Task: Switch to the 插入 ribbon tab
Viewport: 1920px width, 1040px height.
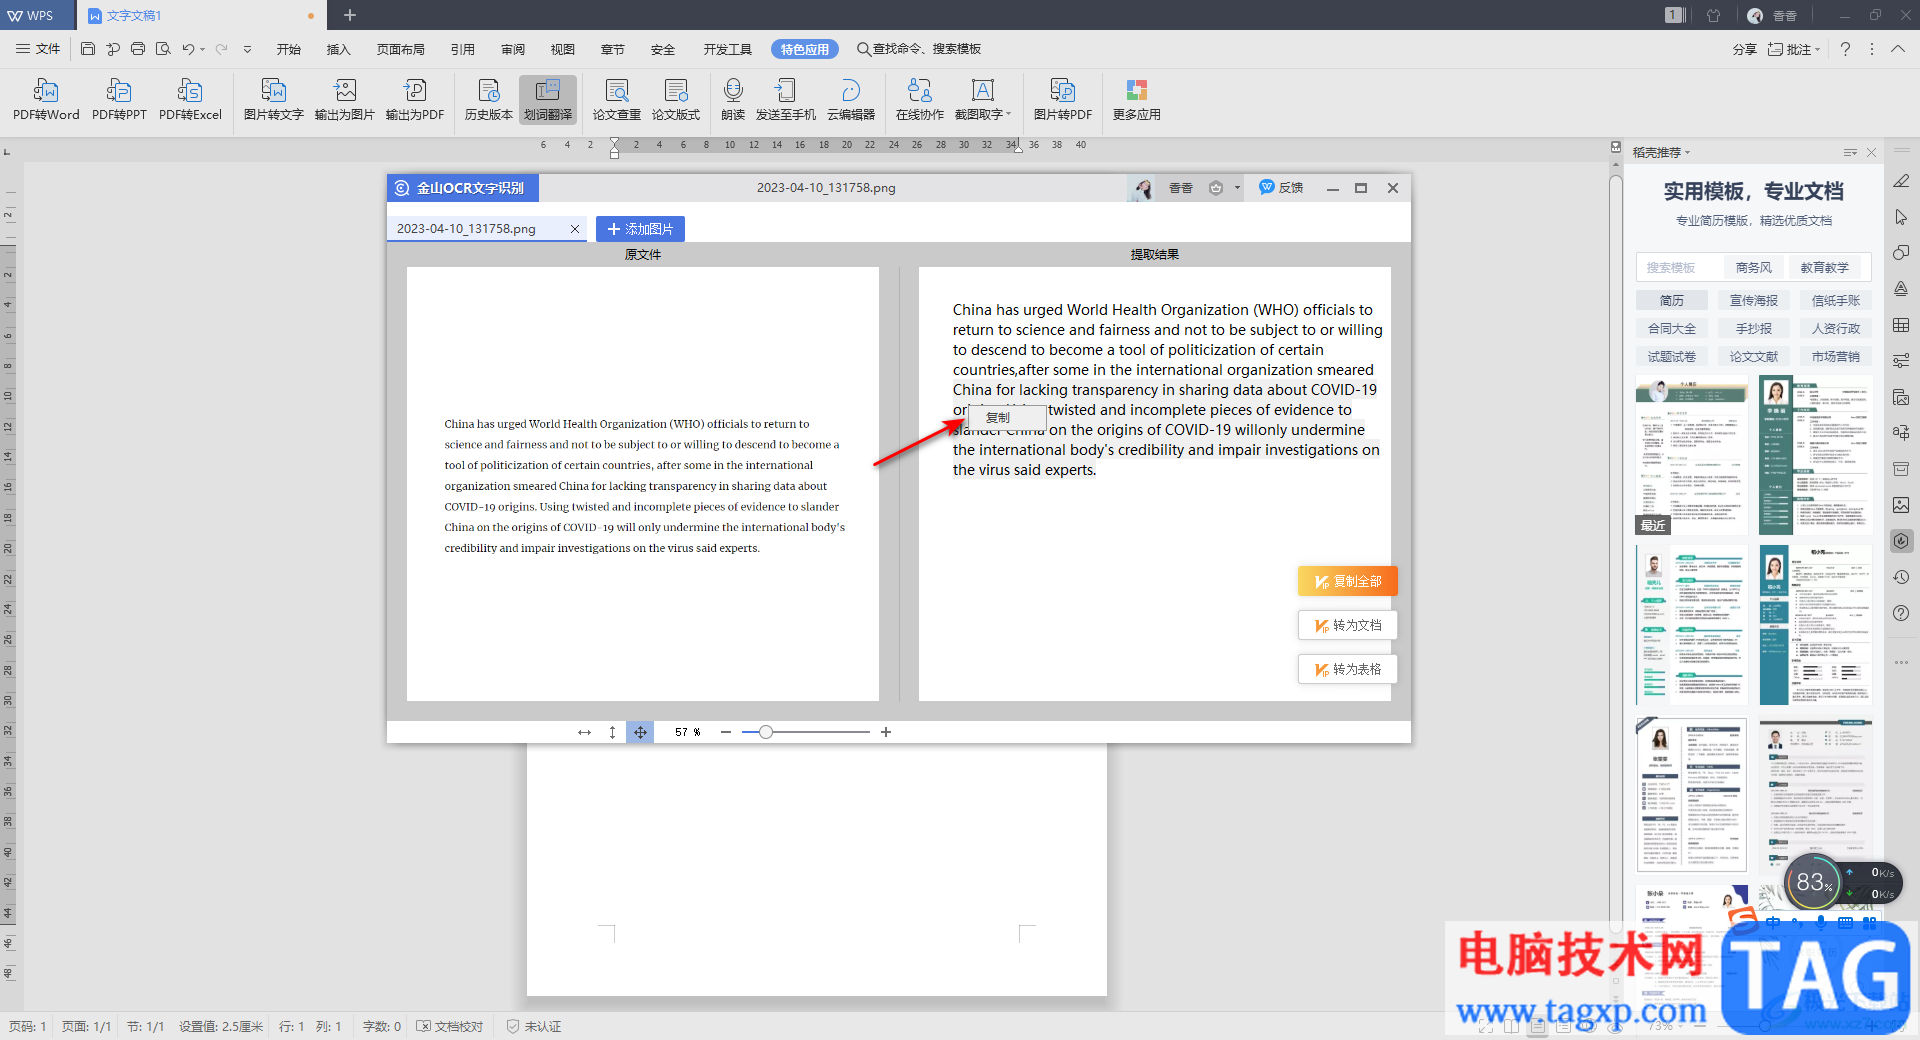Action: [338, 49]
